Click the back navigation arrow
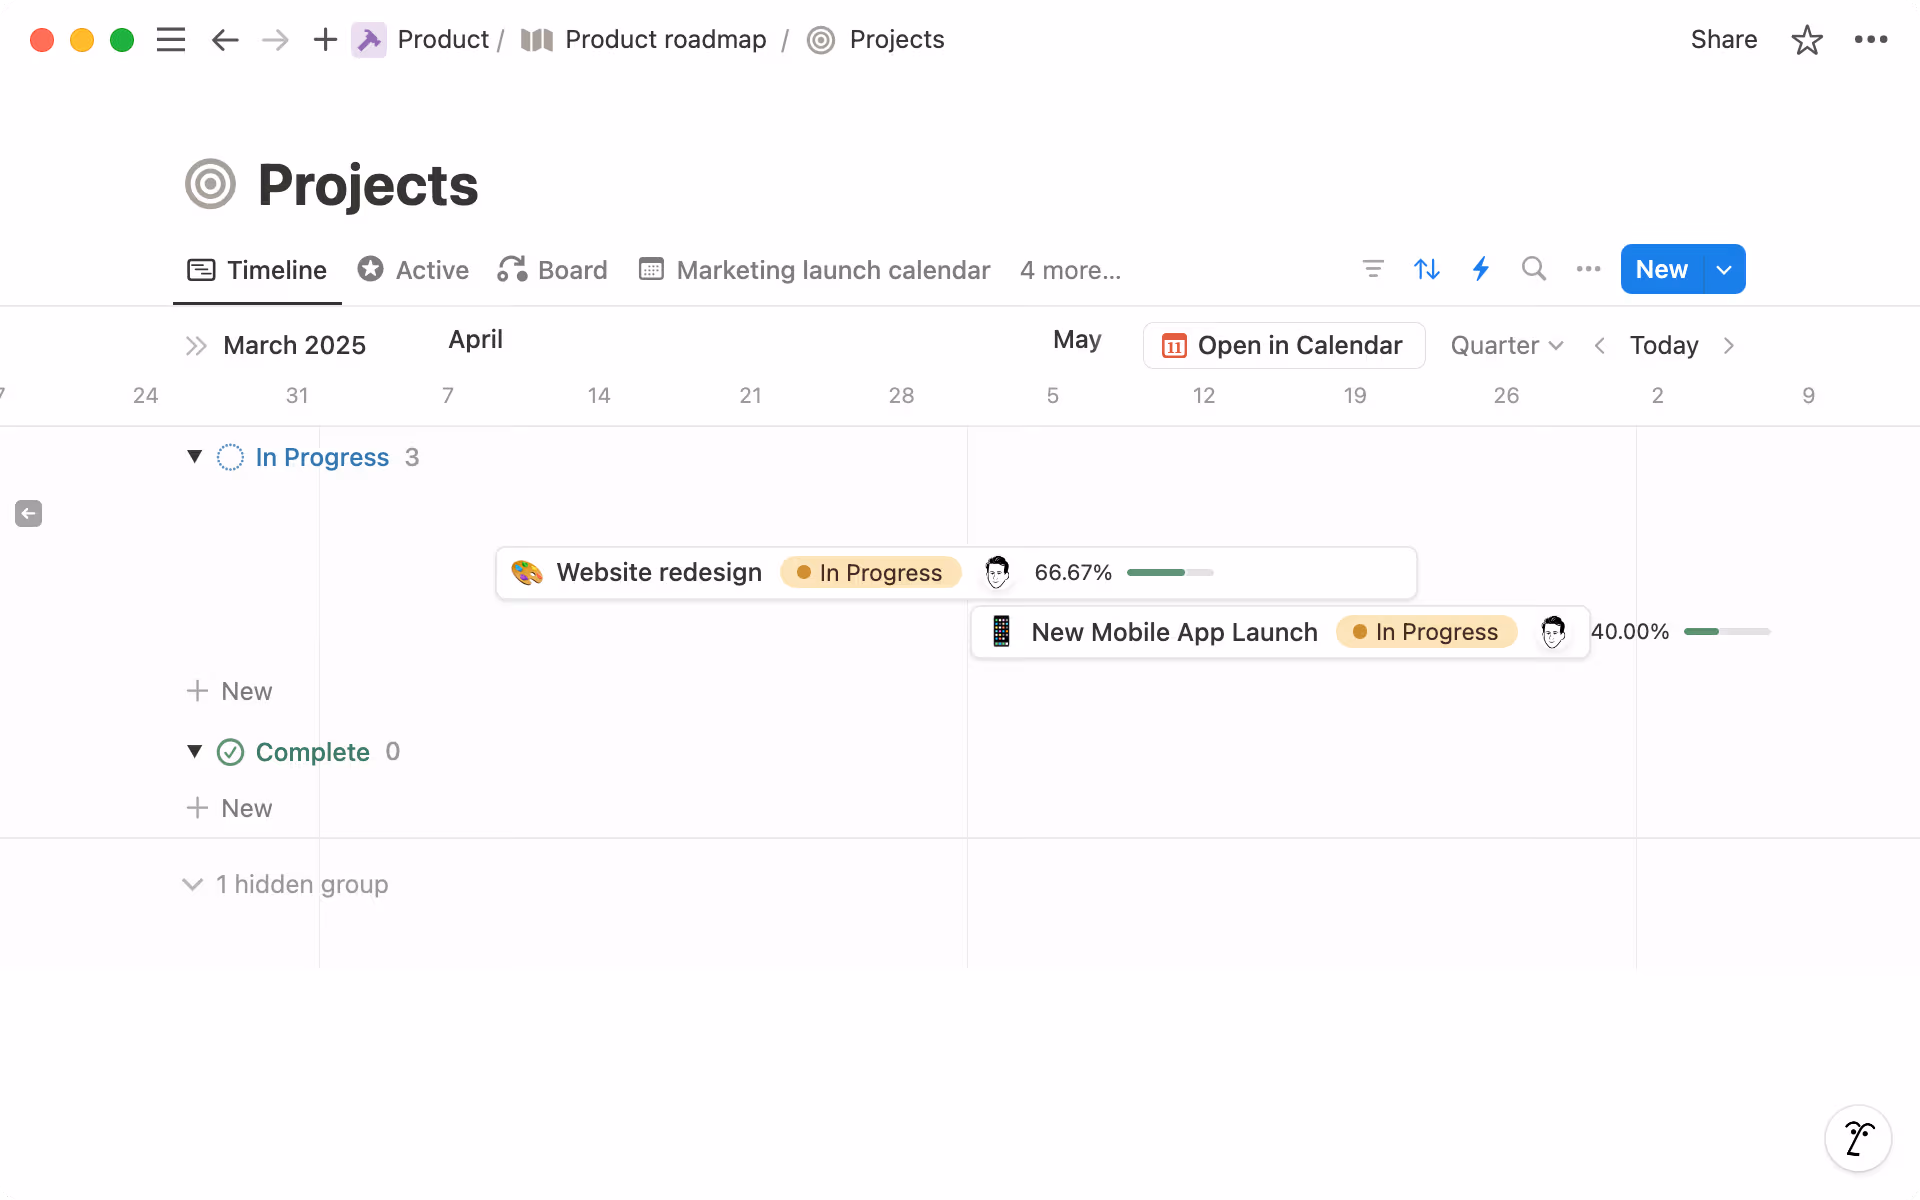1920x1200 pixels. click(224, 40)
